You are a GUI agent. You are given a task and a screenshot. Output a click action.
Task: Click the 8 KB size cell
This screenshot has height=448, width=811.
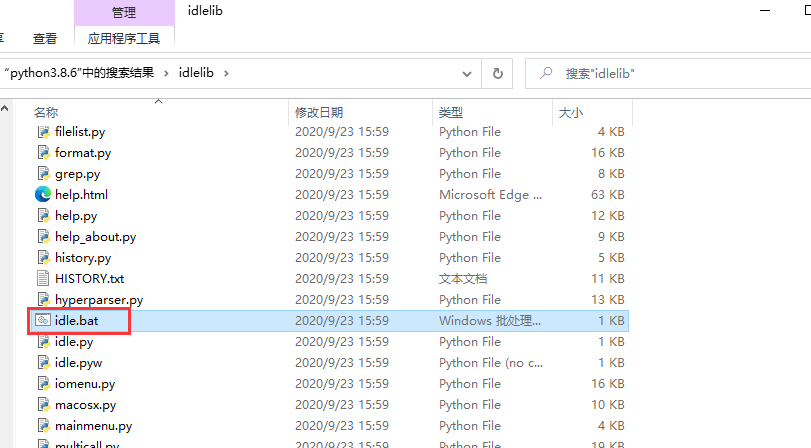611,174
